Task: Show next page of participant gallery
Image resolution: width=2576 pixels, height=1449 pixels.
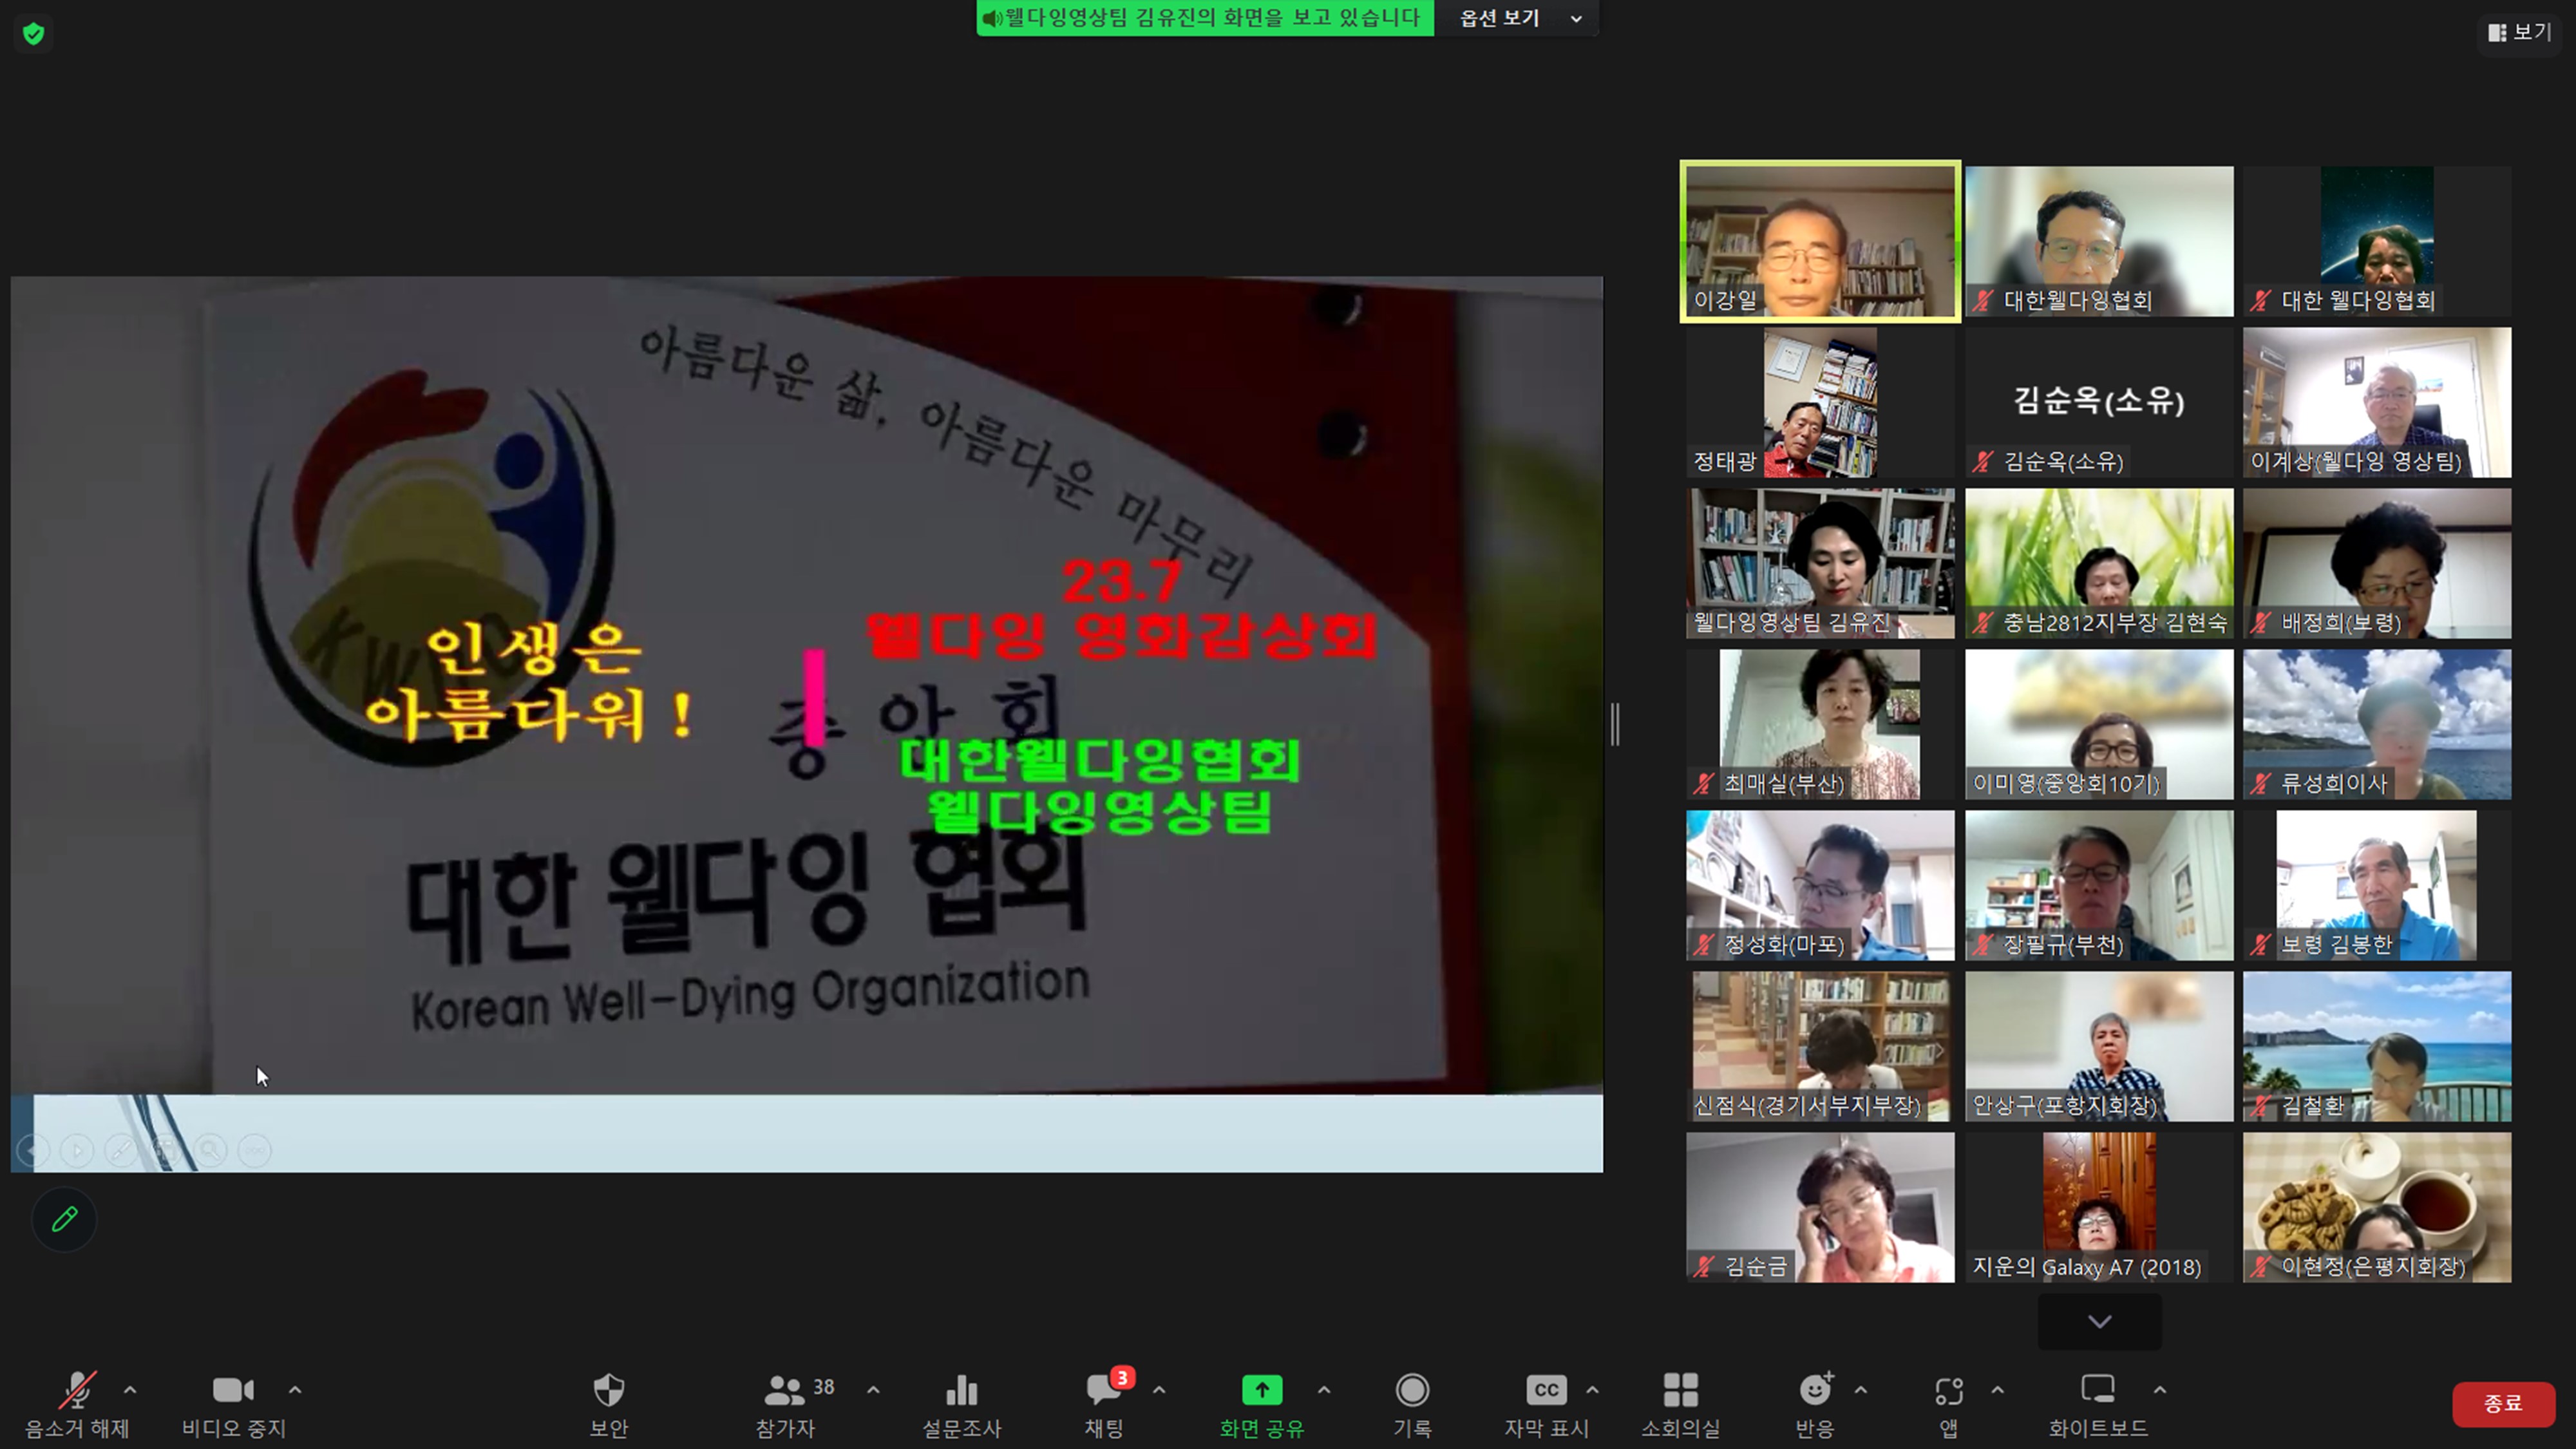Action: click(2100, 1321)
